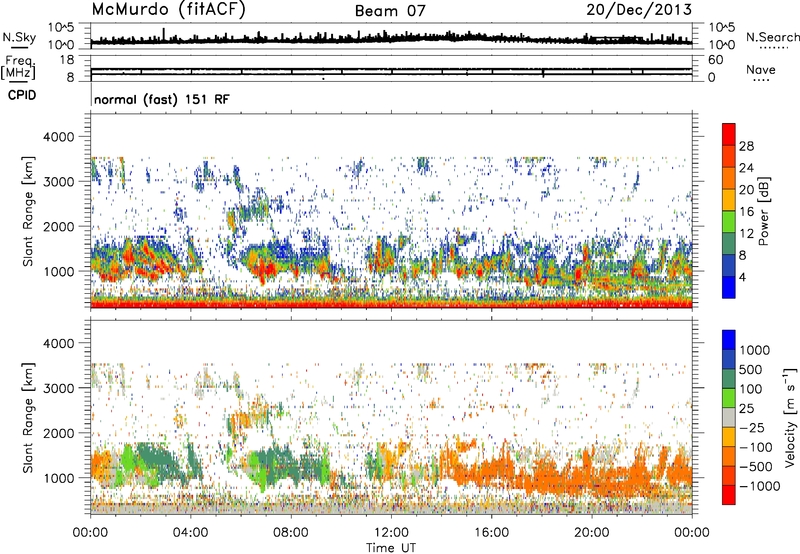Viewport: 800px width, 554px height.
Task: Click the 'N.Search' legend label
Action: (x=772, y=37)
